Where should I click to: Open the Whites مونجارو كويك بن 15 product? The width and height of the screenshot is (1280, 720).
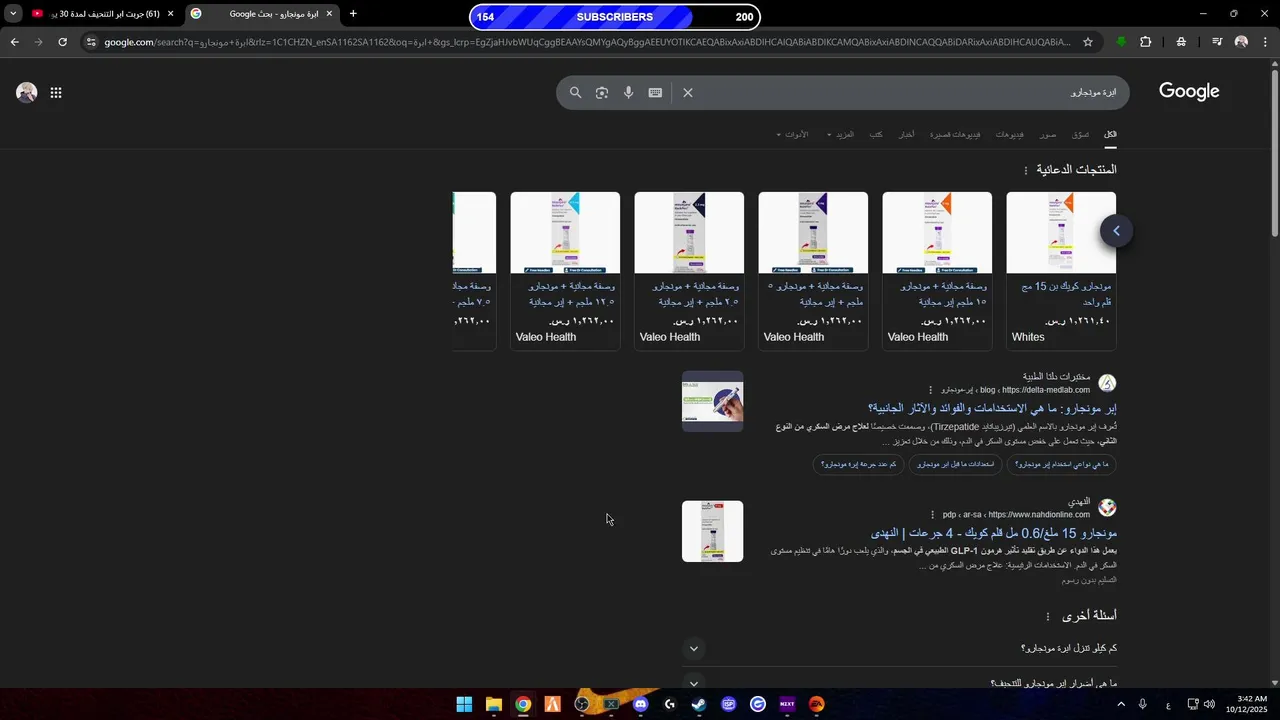pyautogui.click(x=1061, y=270)
